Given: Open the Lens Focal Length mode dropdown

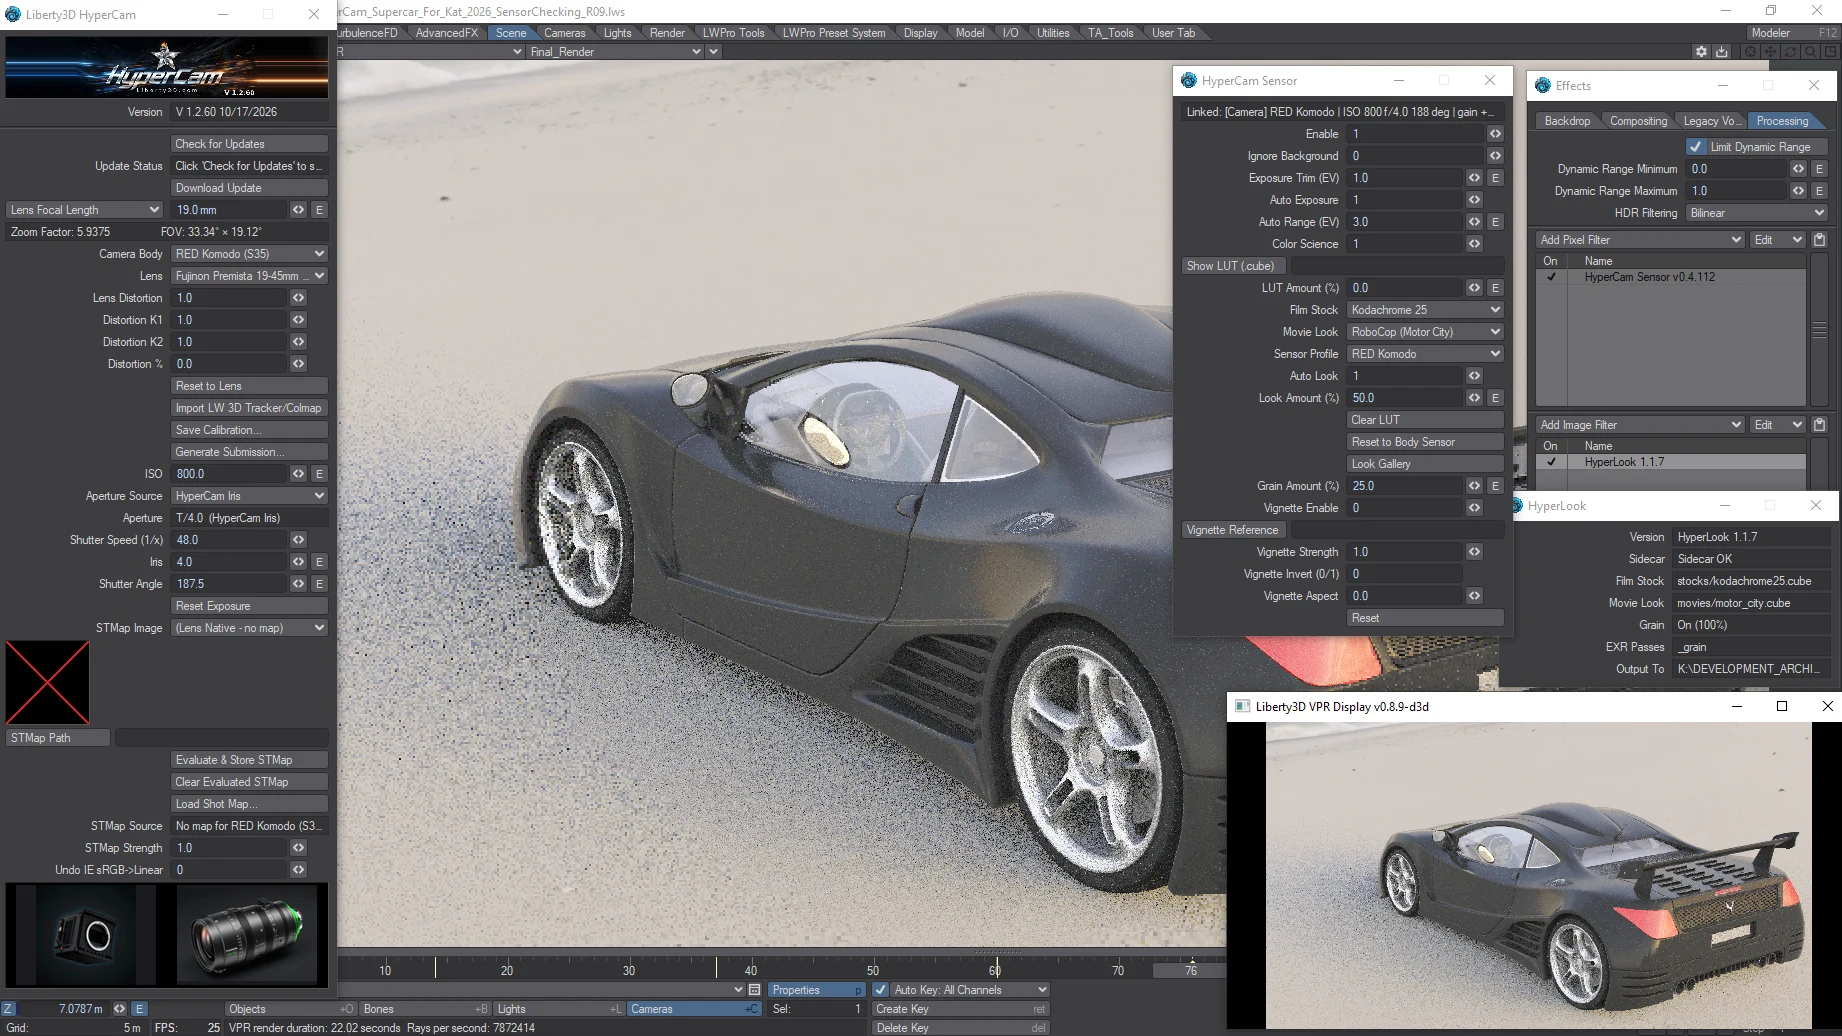Looking at the screenshot, I should [x=84, y=210].
